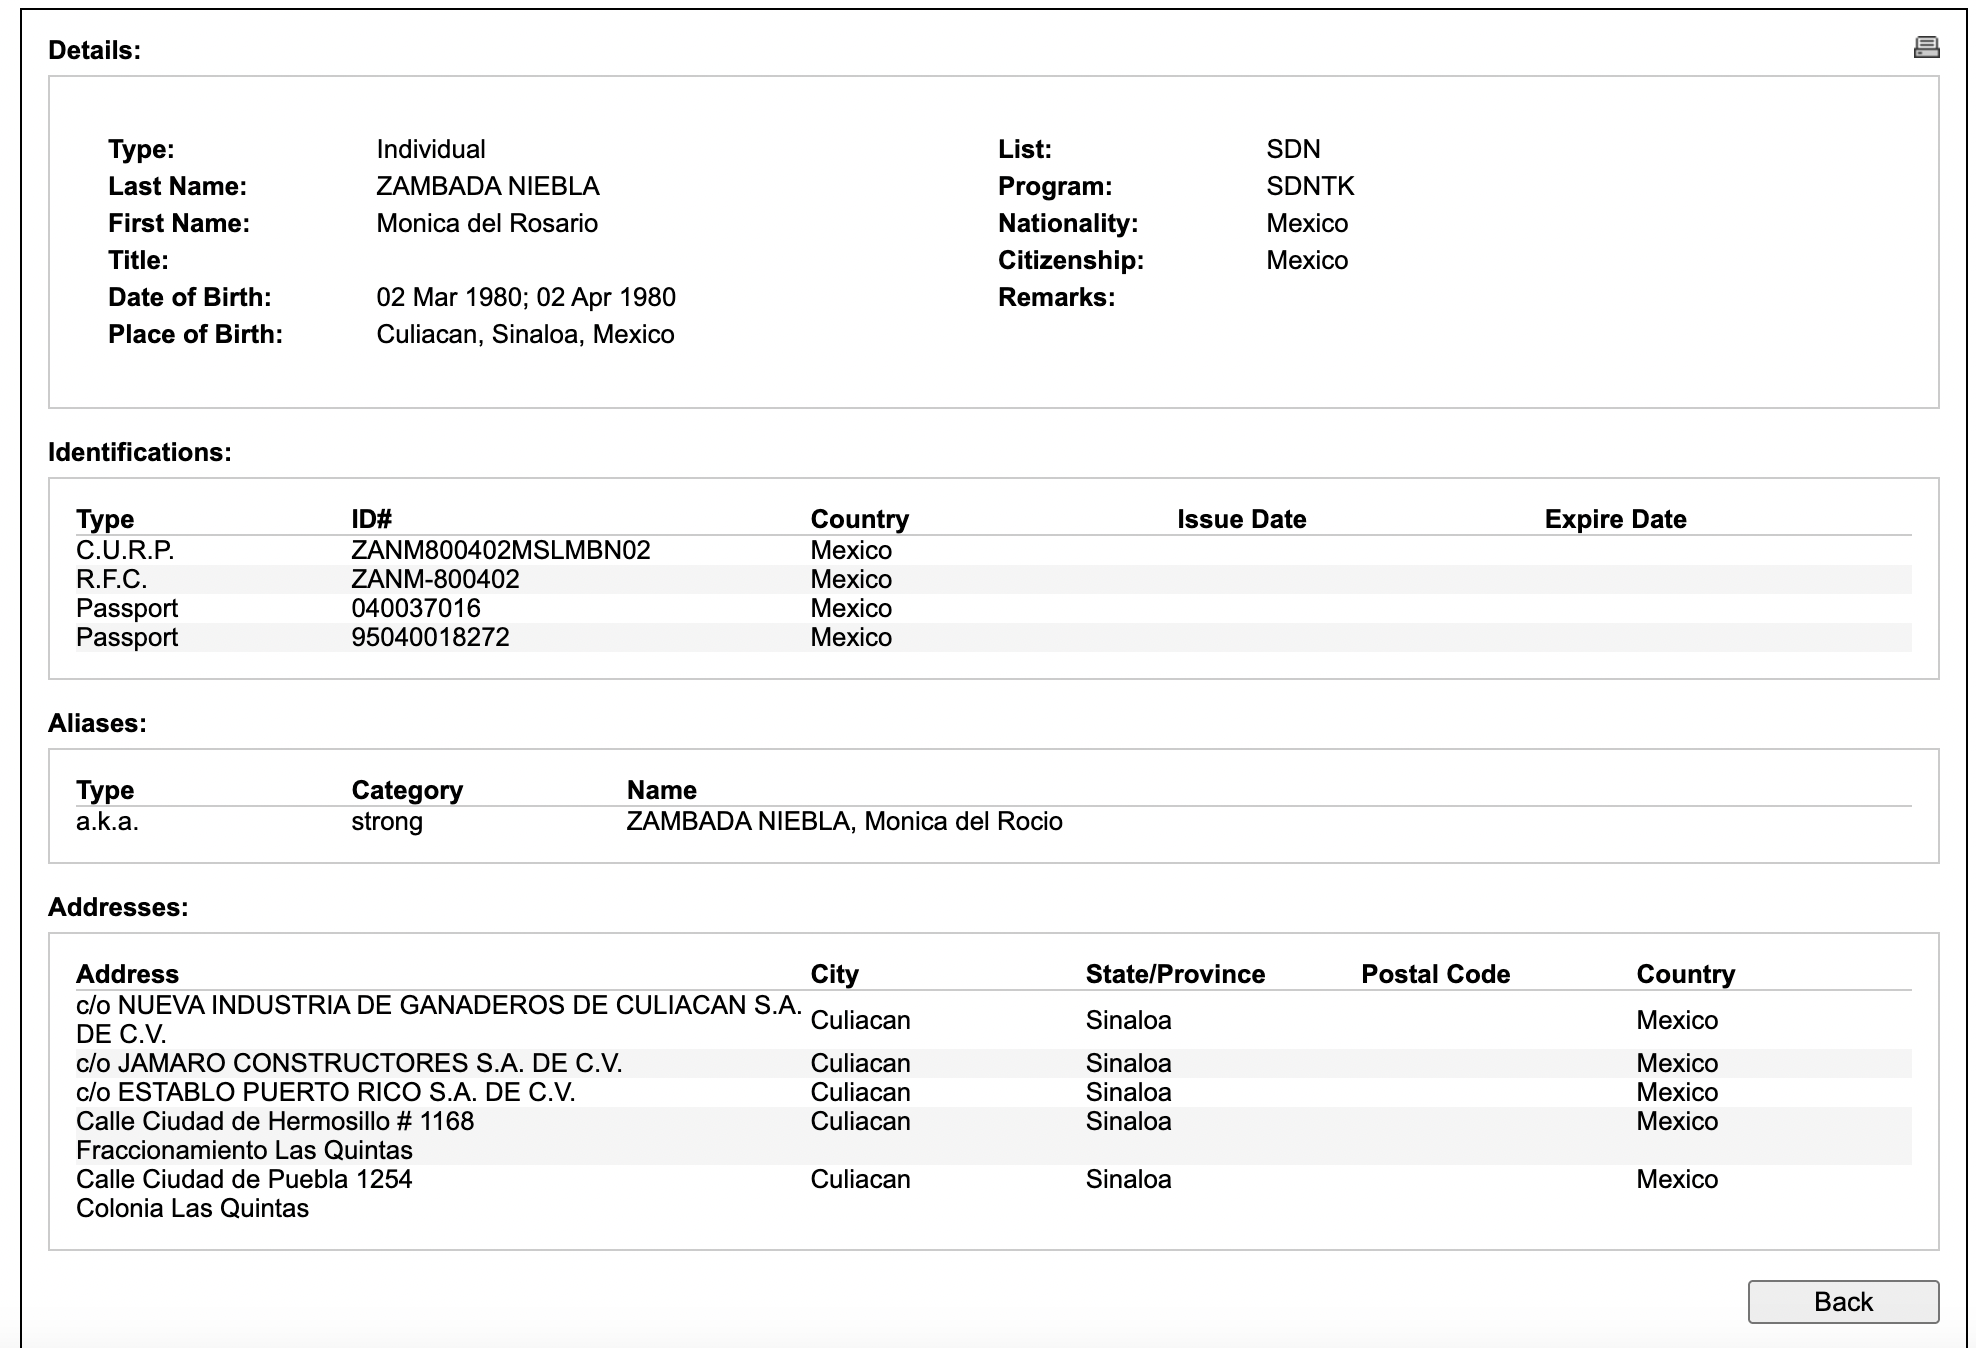The height and width of the screenshot is (1348, 1976).
Task: Click the R.F.C. ID ZANM-800402
Action: tap(435, 579)
